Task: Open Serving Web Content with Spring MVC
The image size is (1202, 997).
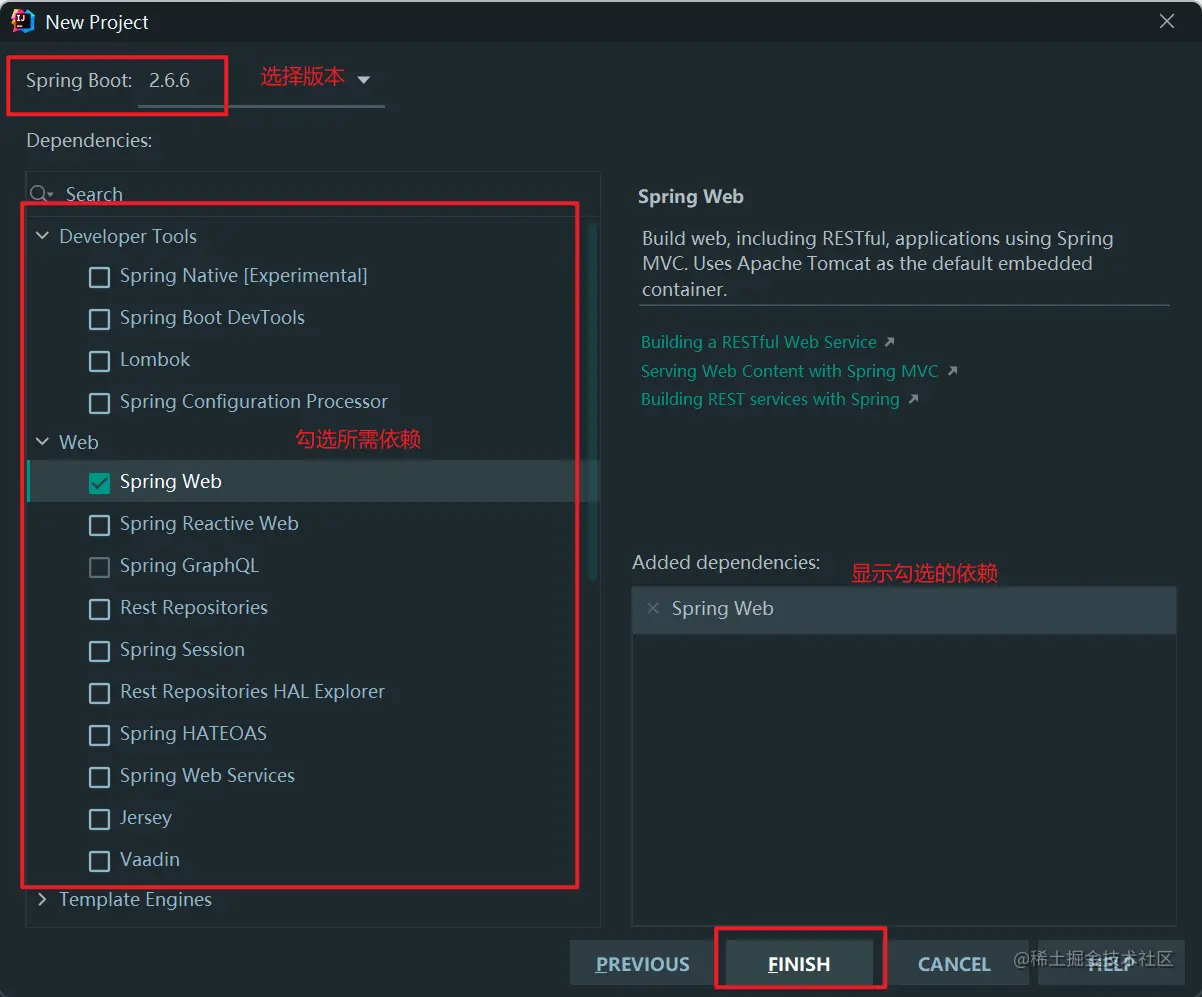Action: point(790,371)
